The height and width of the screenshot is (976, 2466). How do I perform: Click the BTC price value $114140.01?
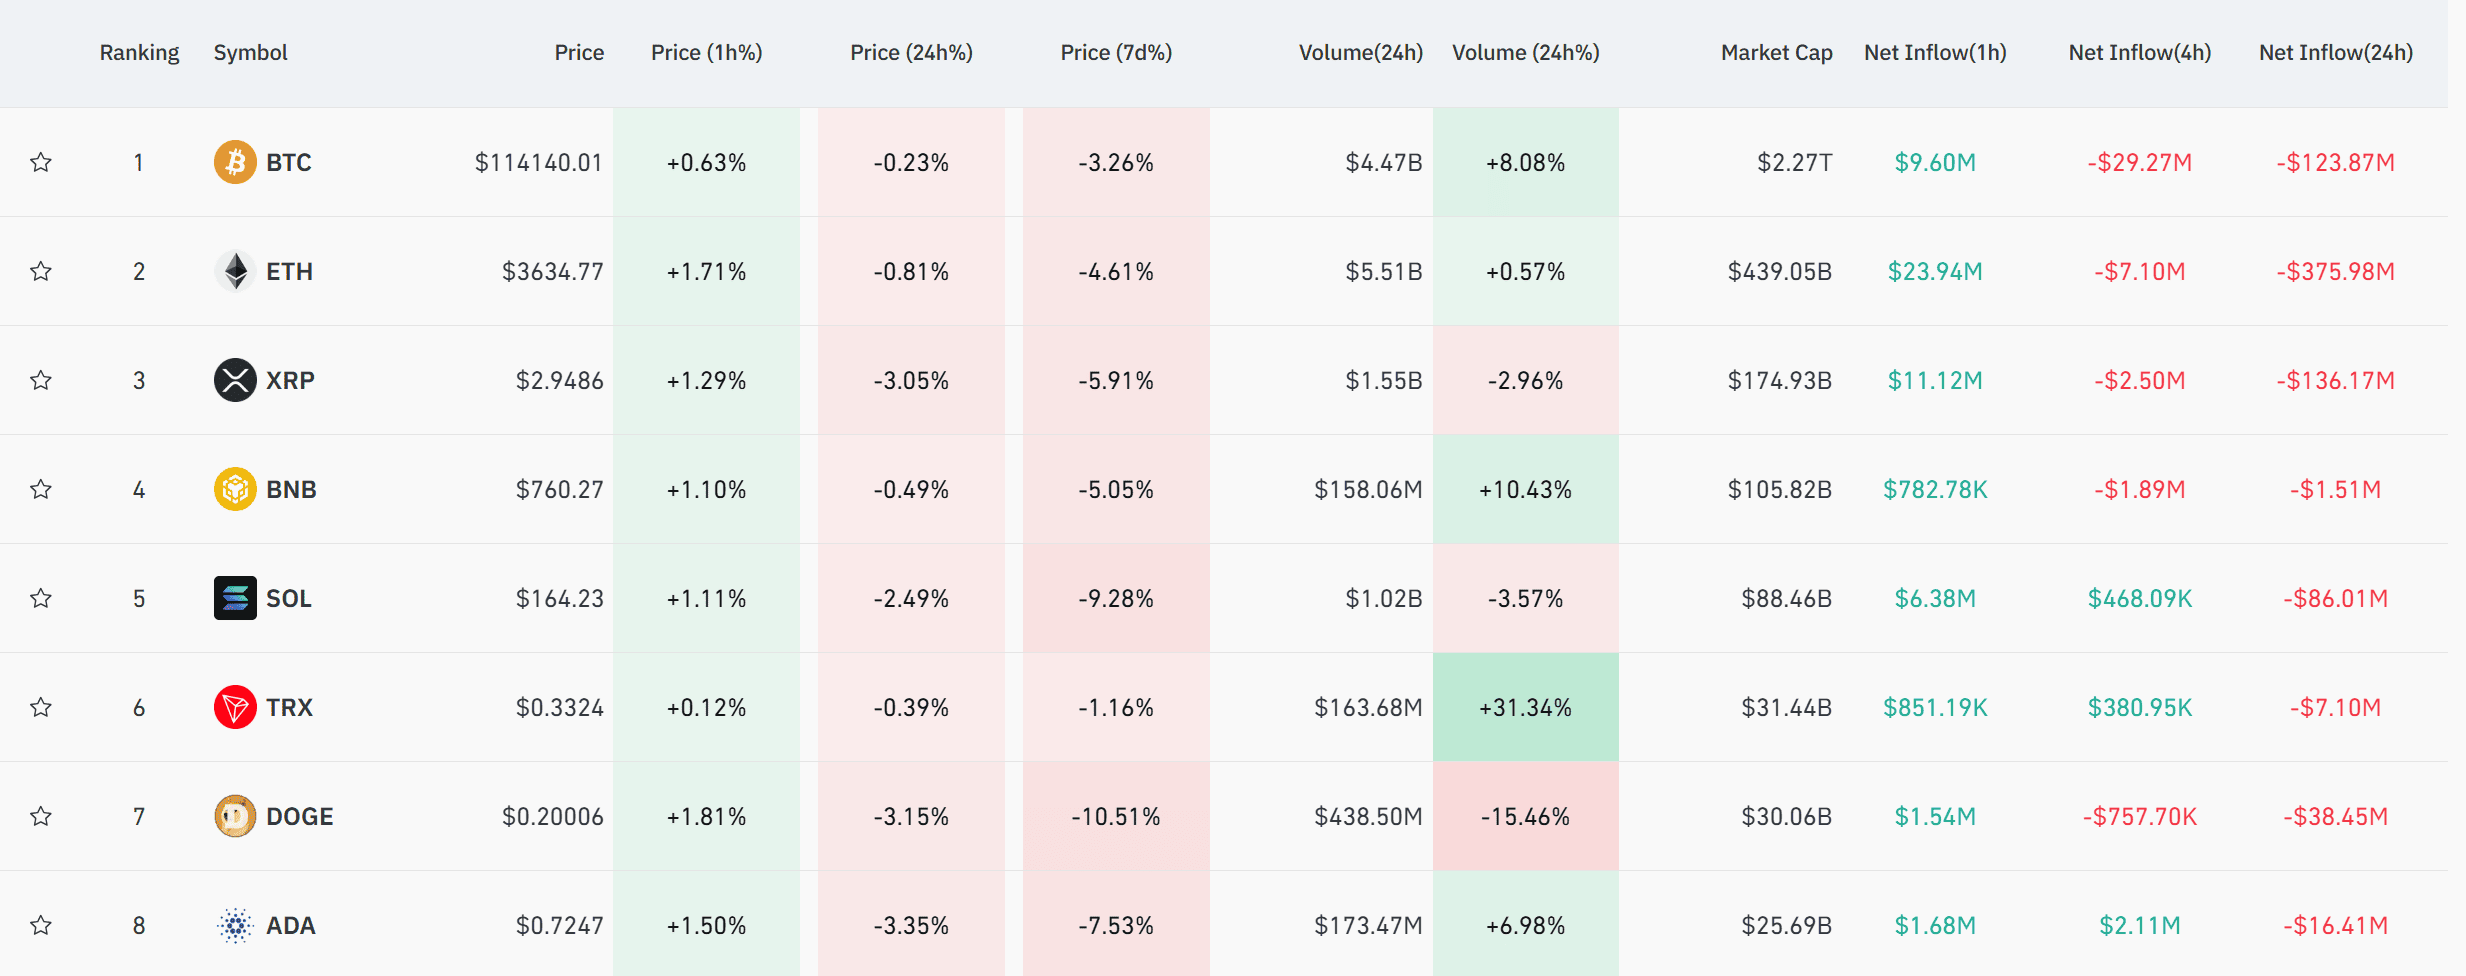pos(538,162)
